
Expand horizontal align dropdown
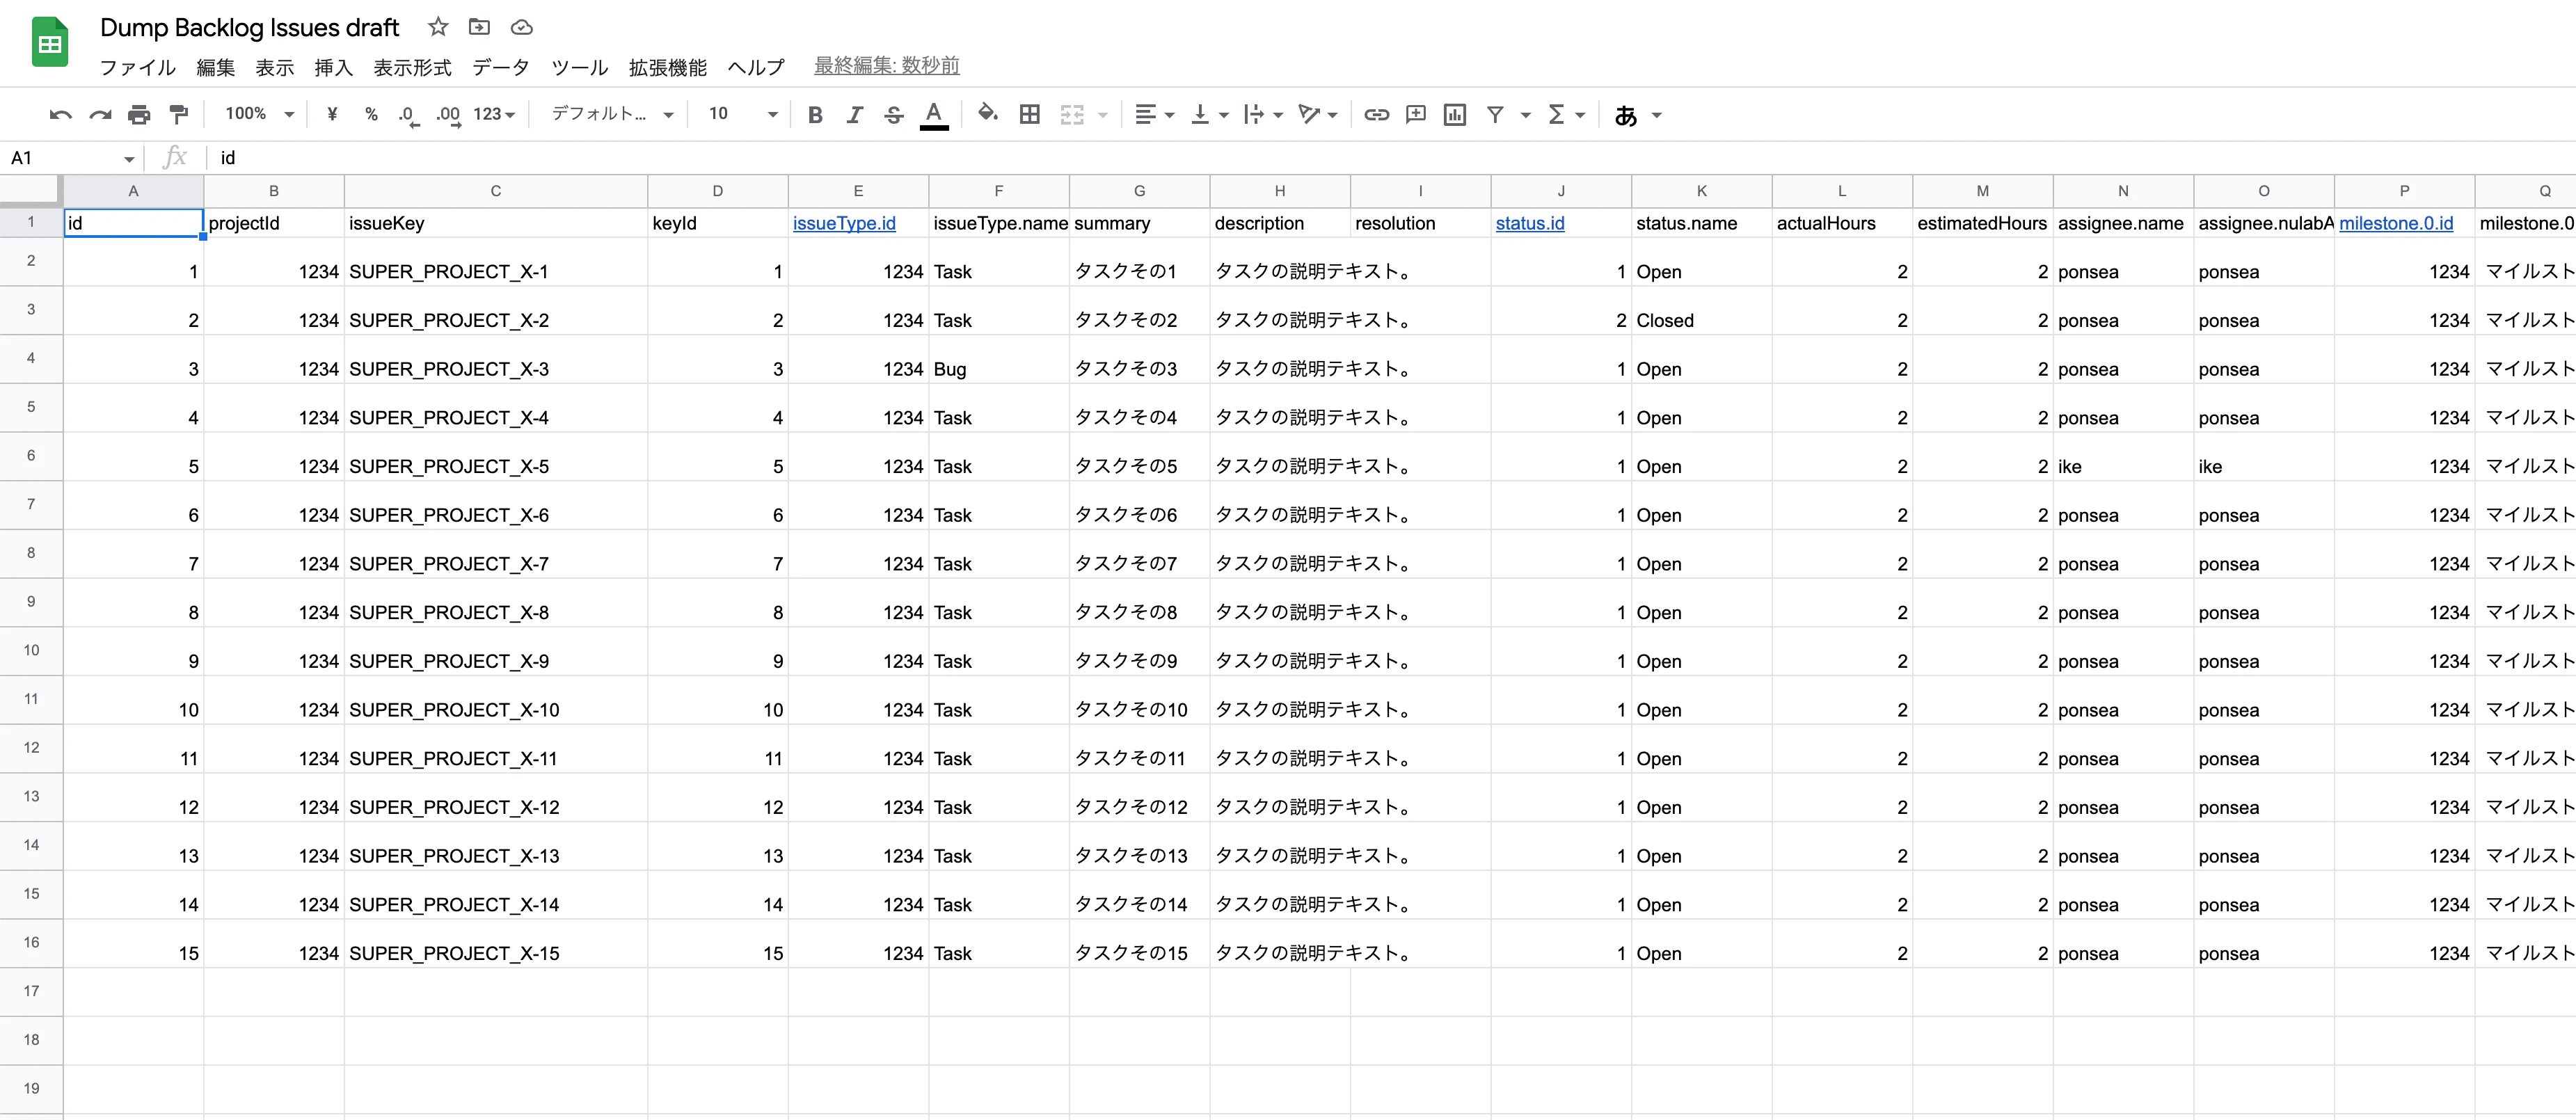pos(1169,115)
